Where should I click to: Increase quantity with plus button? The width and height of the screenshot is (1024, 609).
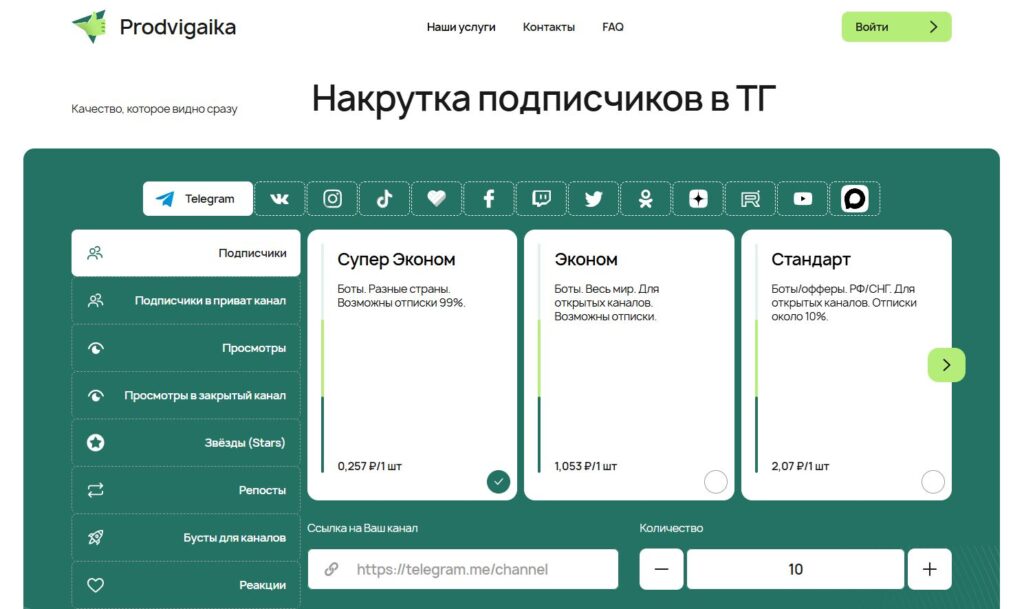point(929,569)
